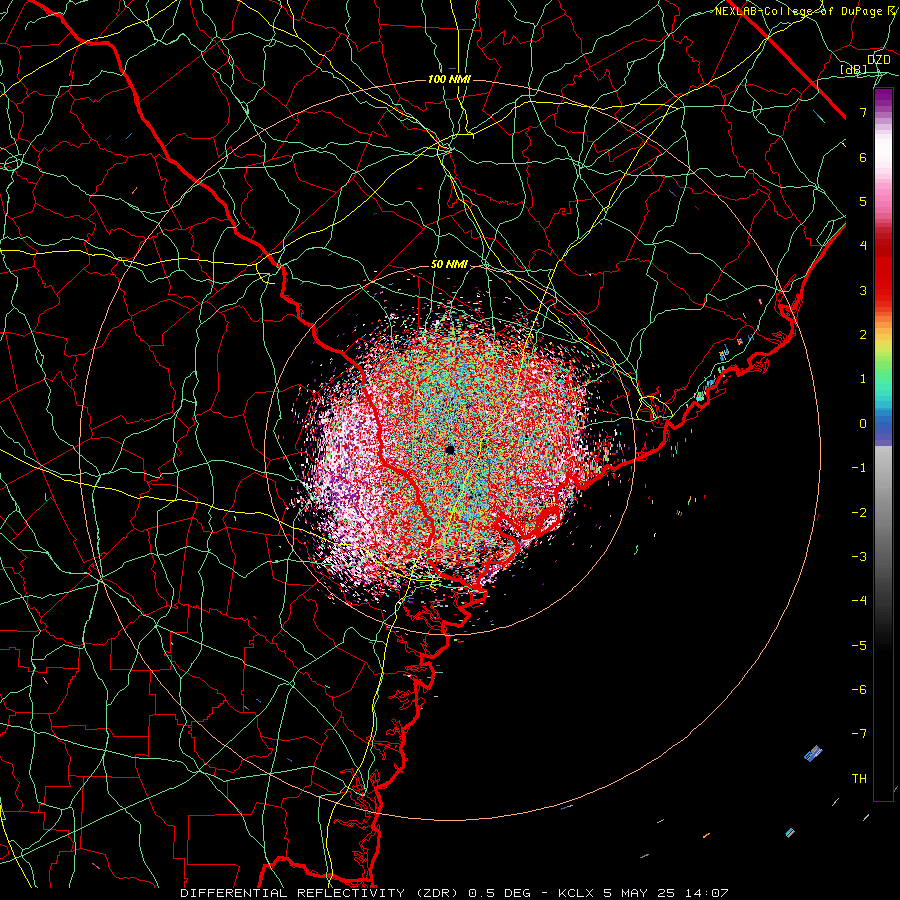Click the "-2" value on color scale
This screenshot has height=900, width=900.
point(859,512)
